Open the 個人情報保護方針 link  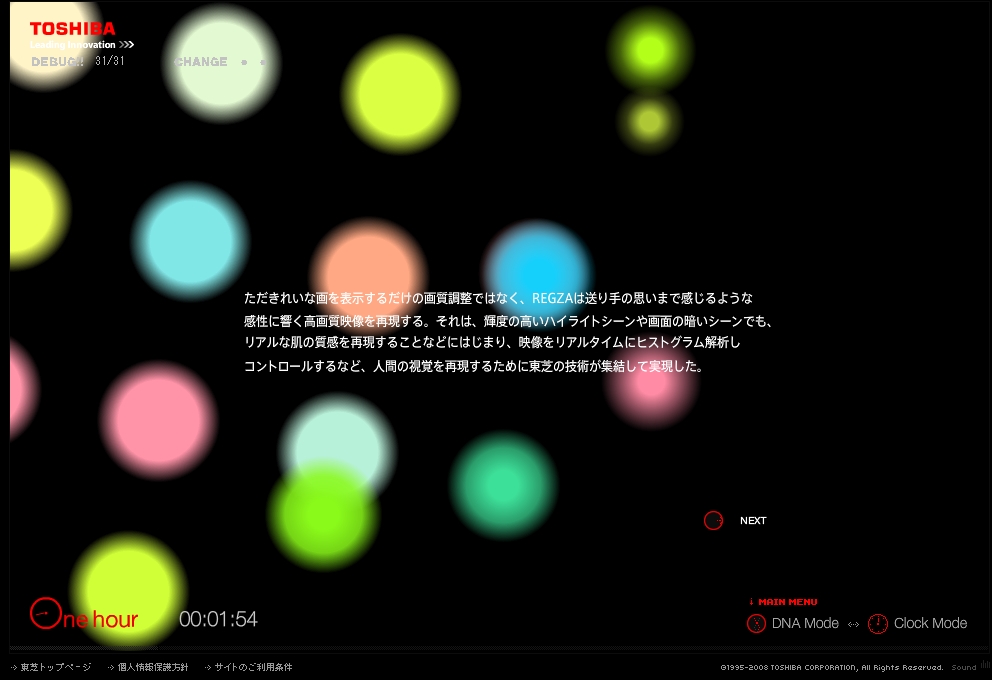click(x=152, y=667)
